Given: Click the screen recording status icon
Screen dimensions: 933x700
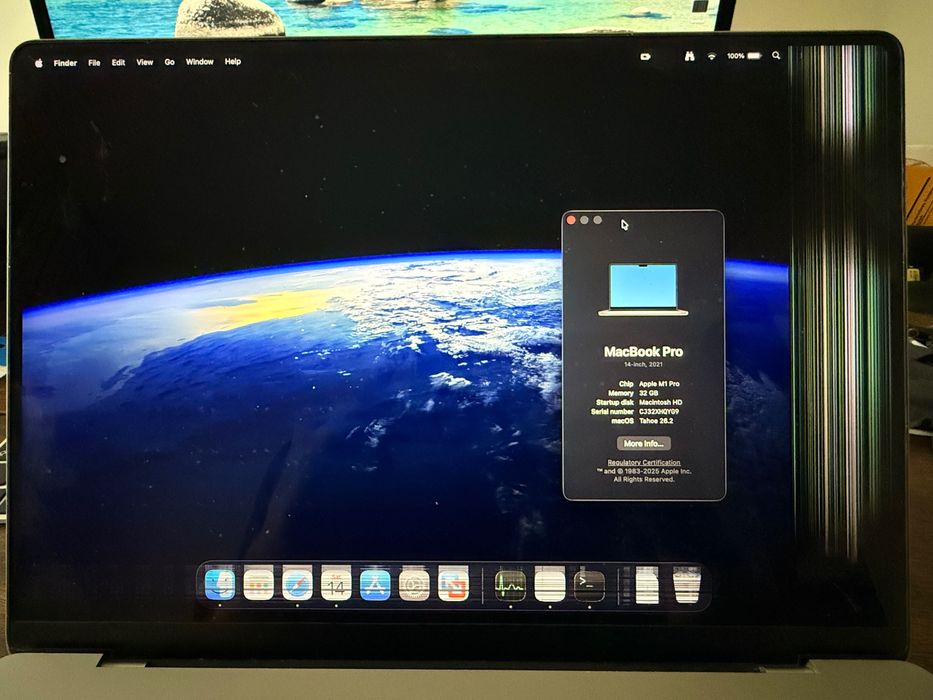Looking at the screenshot, I should [x=646, y=57].
